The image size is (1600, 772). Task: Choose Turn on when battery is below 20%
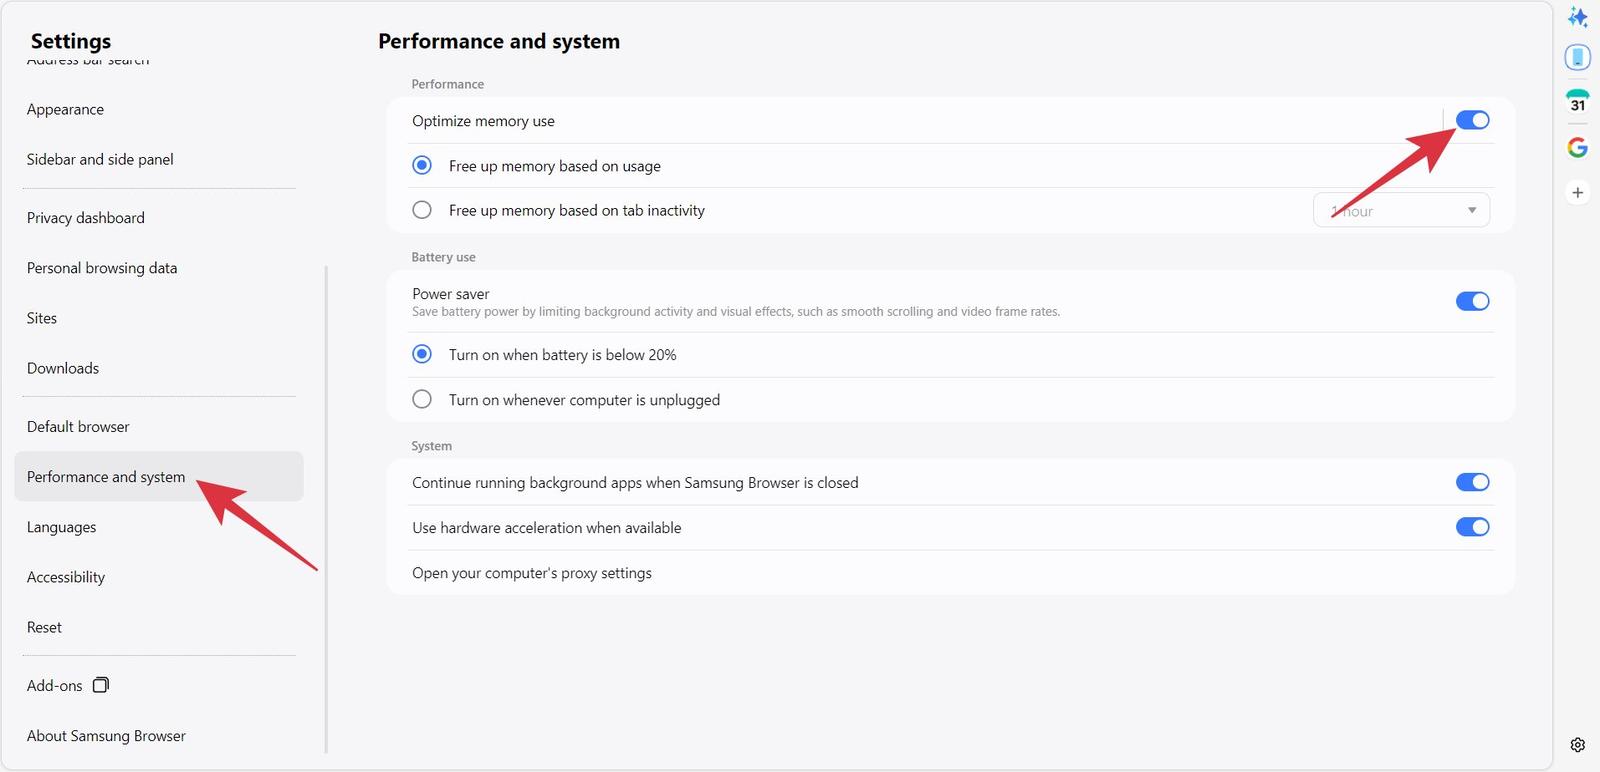(422, 354)
